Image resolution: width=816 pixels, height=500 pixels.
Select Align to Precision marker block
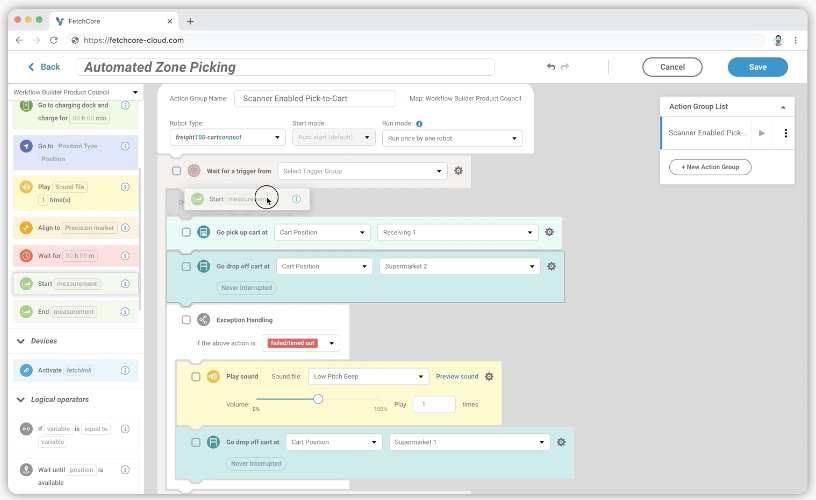coord(70,228)
